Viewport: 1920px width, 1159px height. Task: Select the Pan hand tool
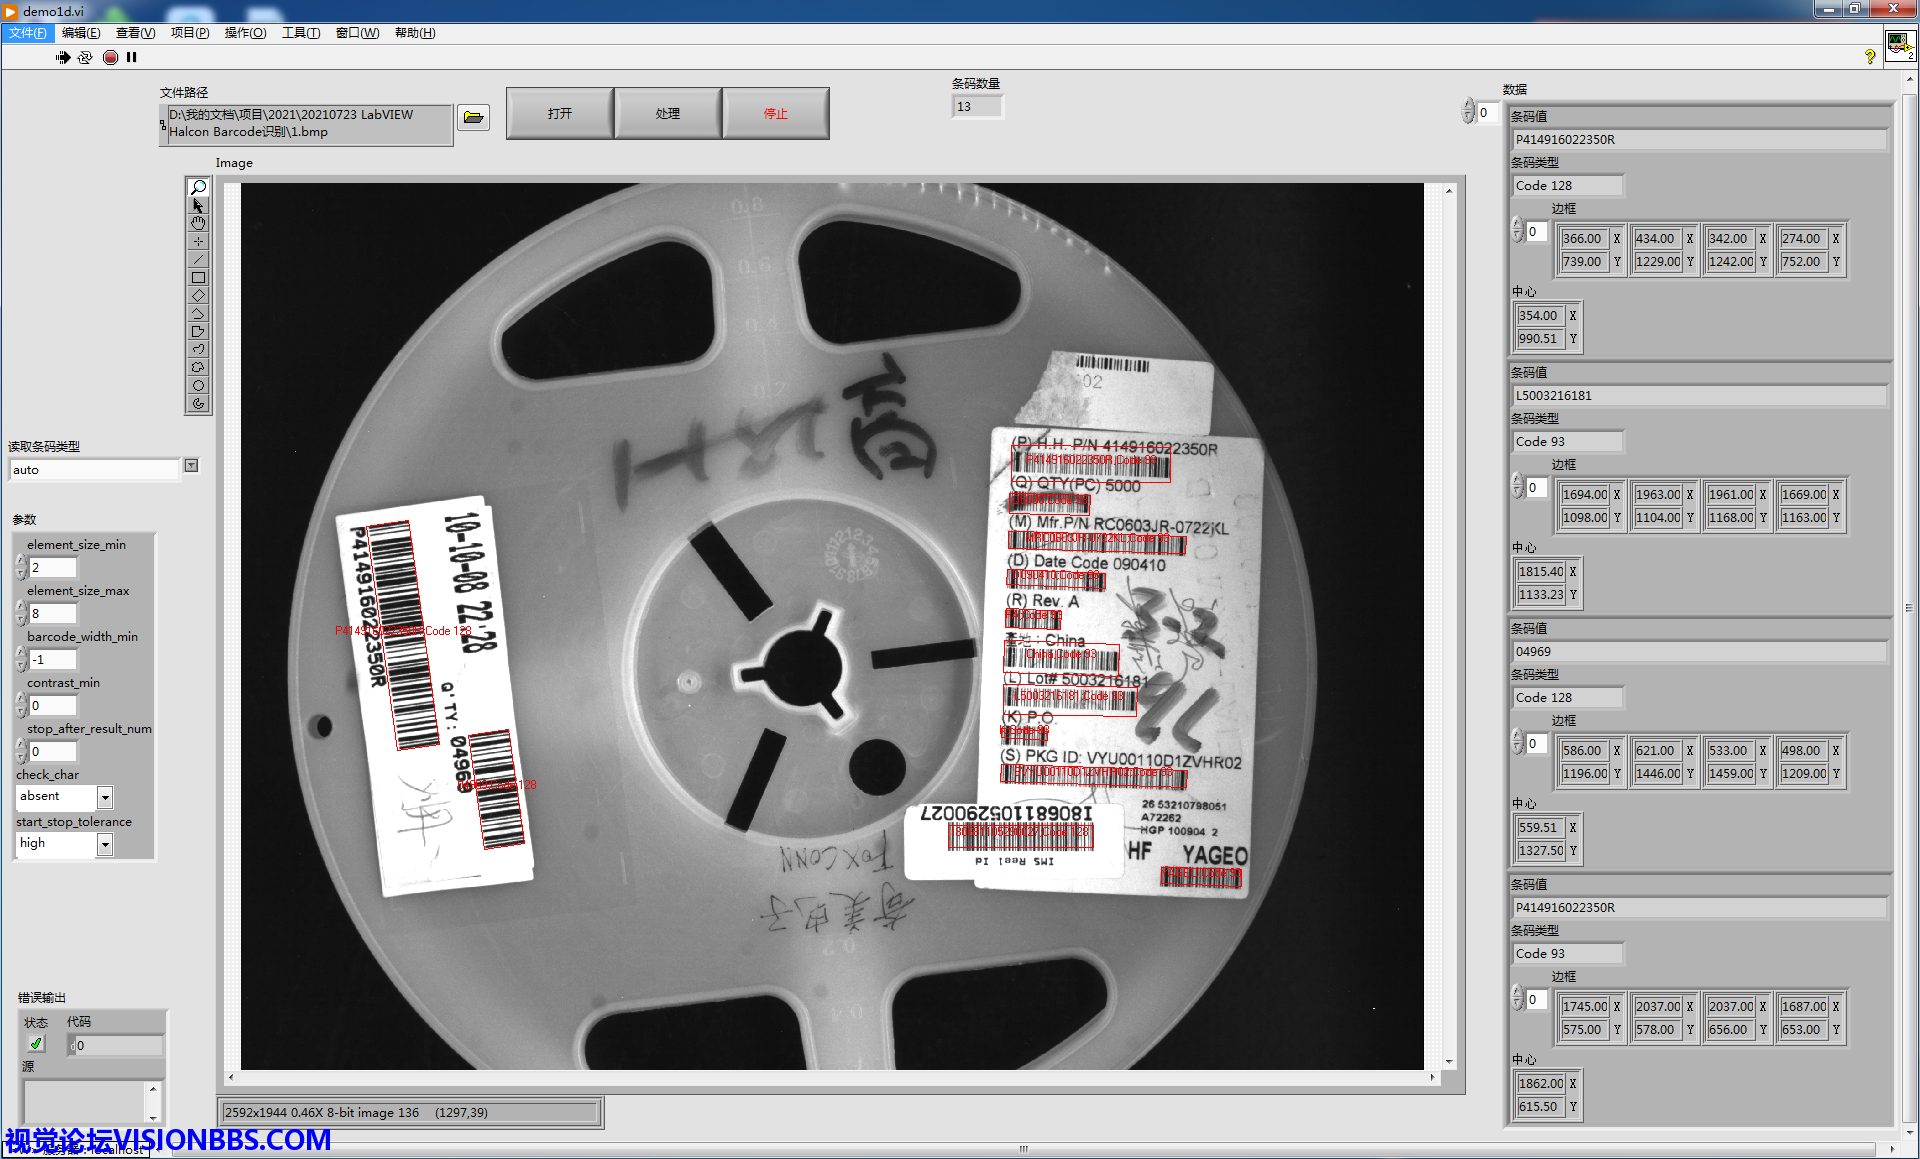(198, 223)
